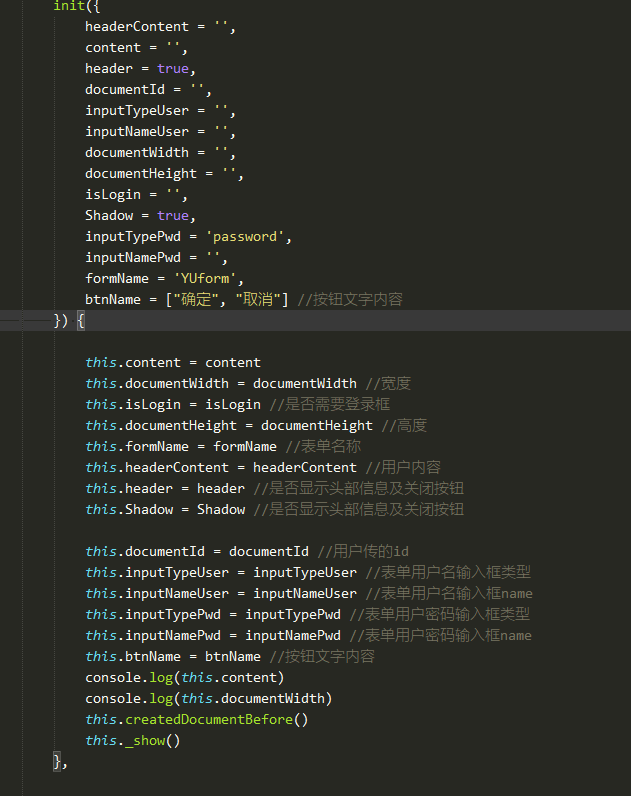Click the 'init({' function declaration
Image resolution: width=631 pixels, height=796 pixels.
pyautogui.click(x=77, y=6)
